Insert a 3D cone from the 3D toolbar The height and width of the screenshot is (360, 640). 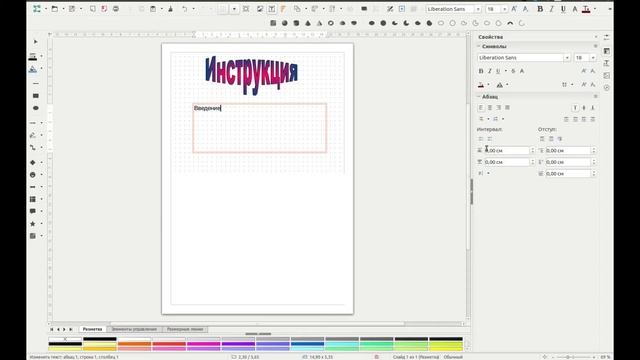pos(308,23)
